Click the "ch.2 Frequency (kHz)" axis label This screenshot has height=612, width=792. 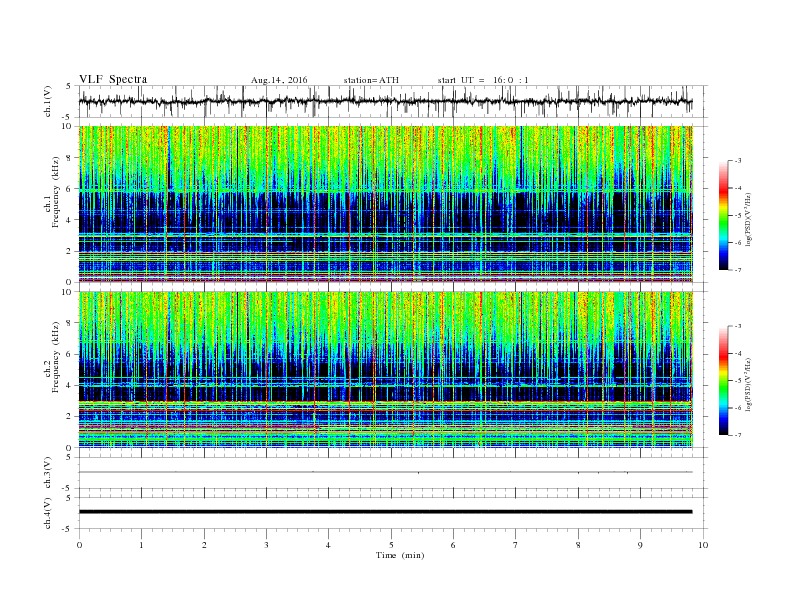pyautogui.click(x=52, y=358)
